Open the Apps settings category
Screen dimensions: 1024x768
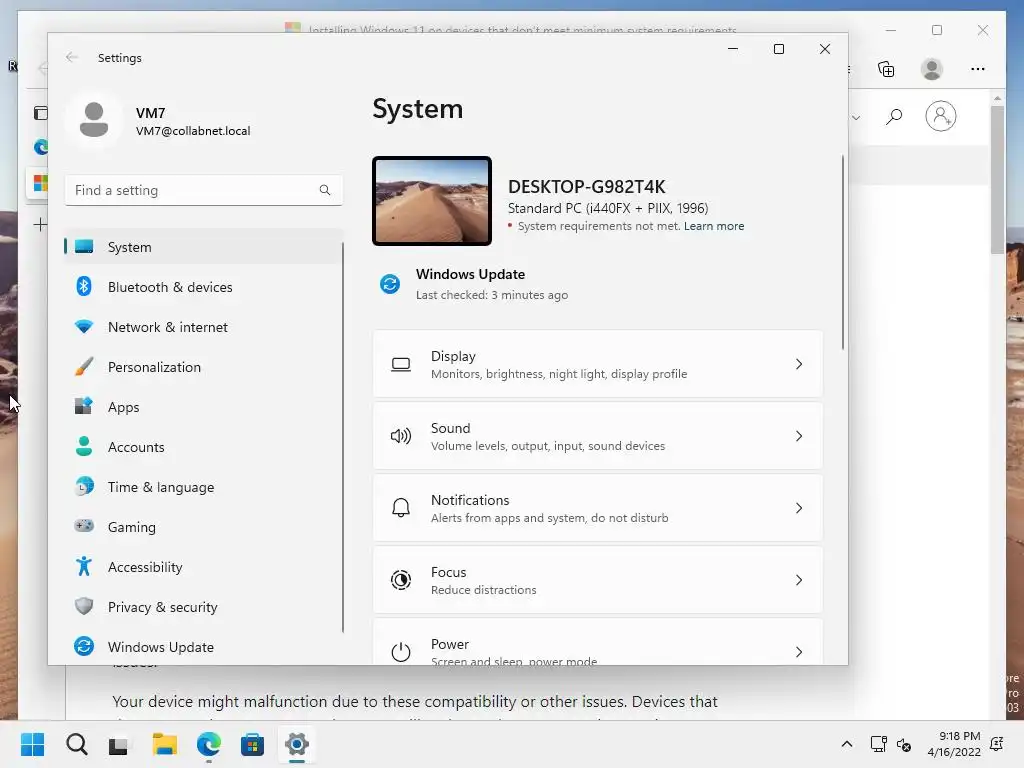coord(203,407)
